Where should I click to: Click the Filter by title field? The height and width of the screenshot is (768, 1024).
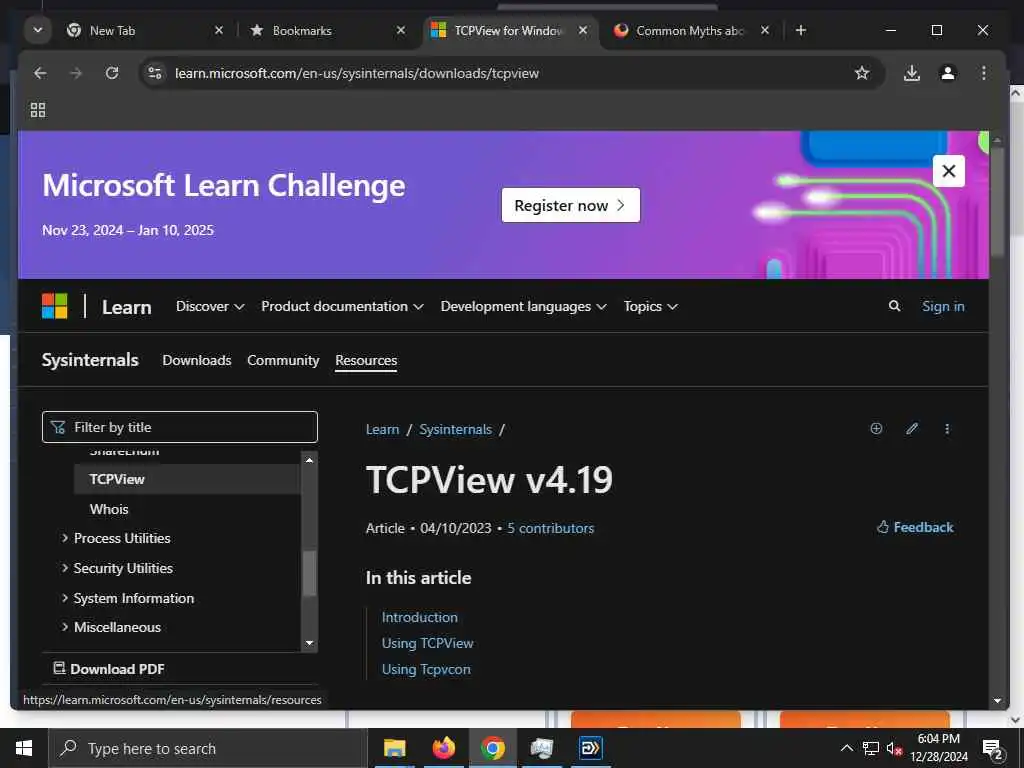(180, 427)
